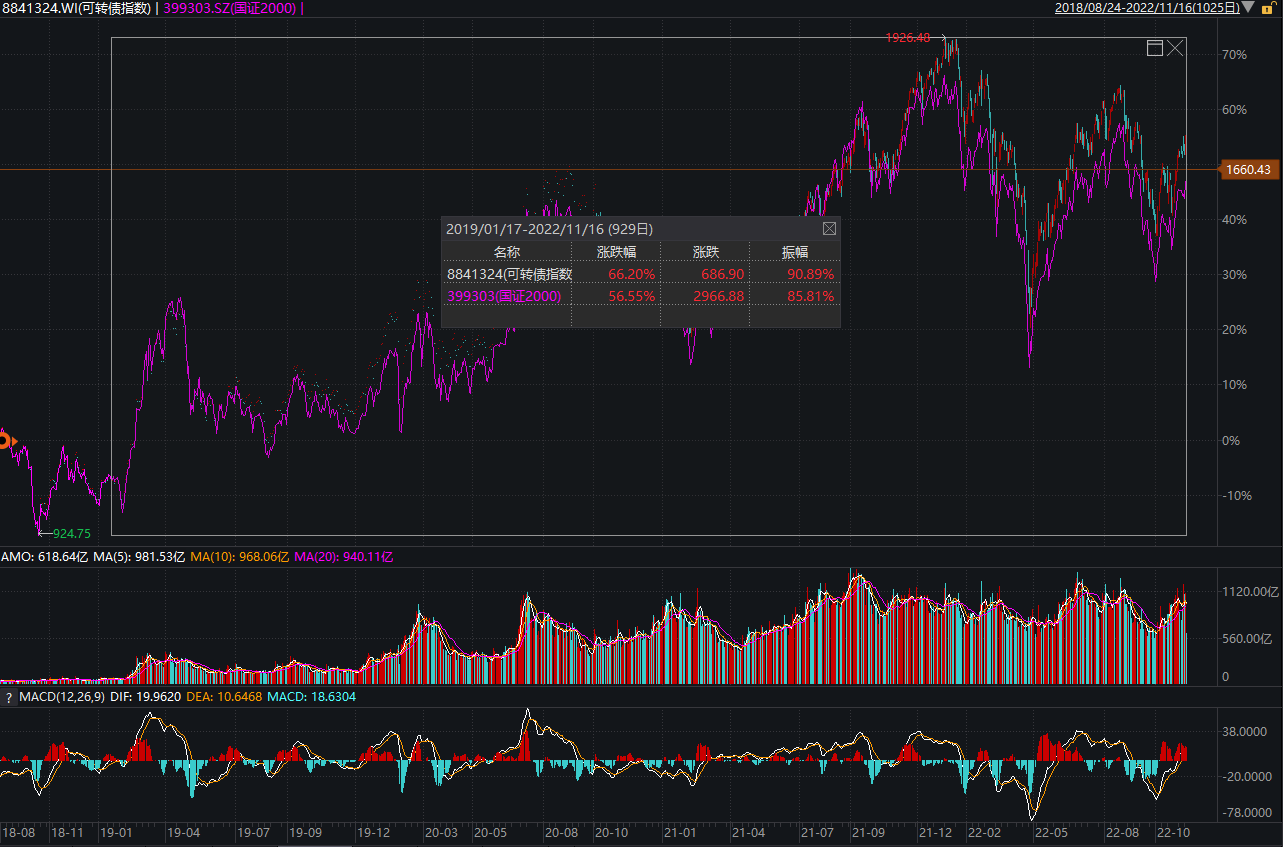This screenshot has width=1283, height=847.
Task: Click the MACD(12,26,9) indicator label
Action: tap(60, 697)
